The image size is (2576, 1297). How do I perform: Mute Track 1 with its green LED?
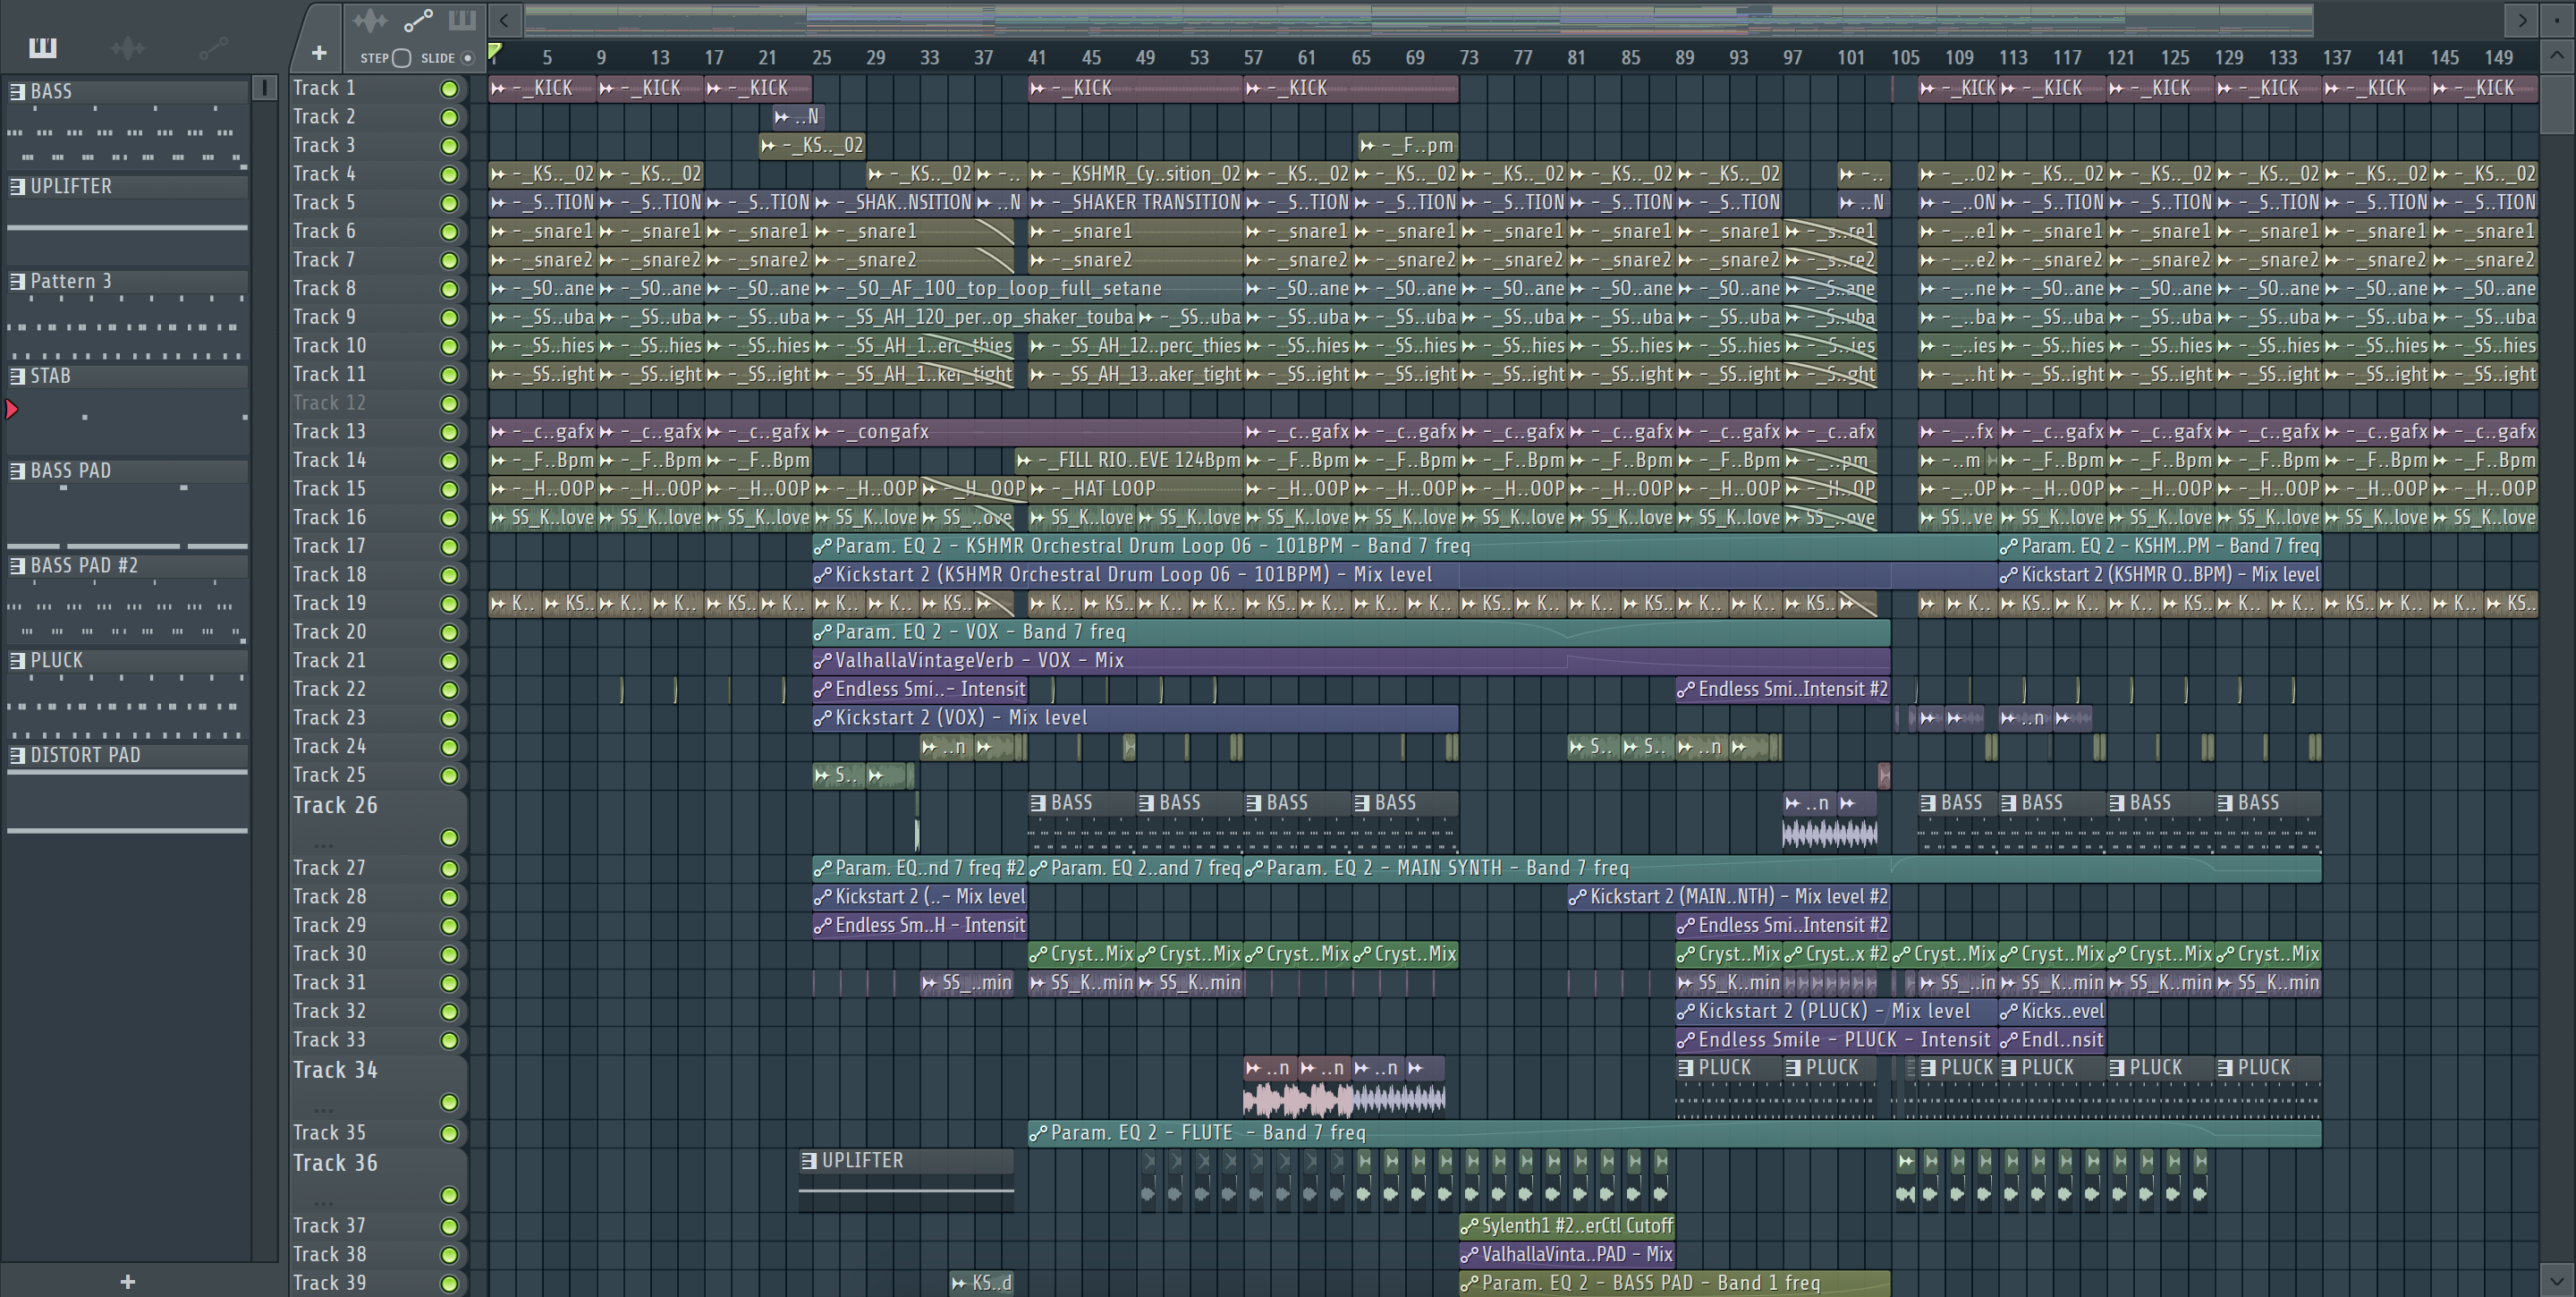(450, 89)
